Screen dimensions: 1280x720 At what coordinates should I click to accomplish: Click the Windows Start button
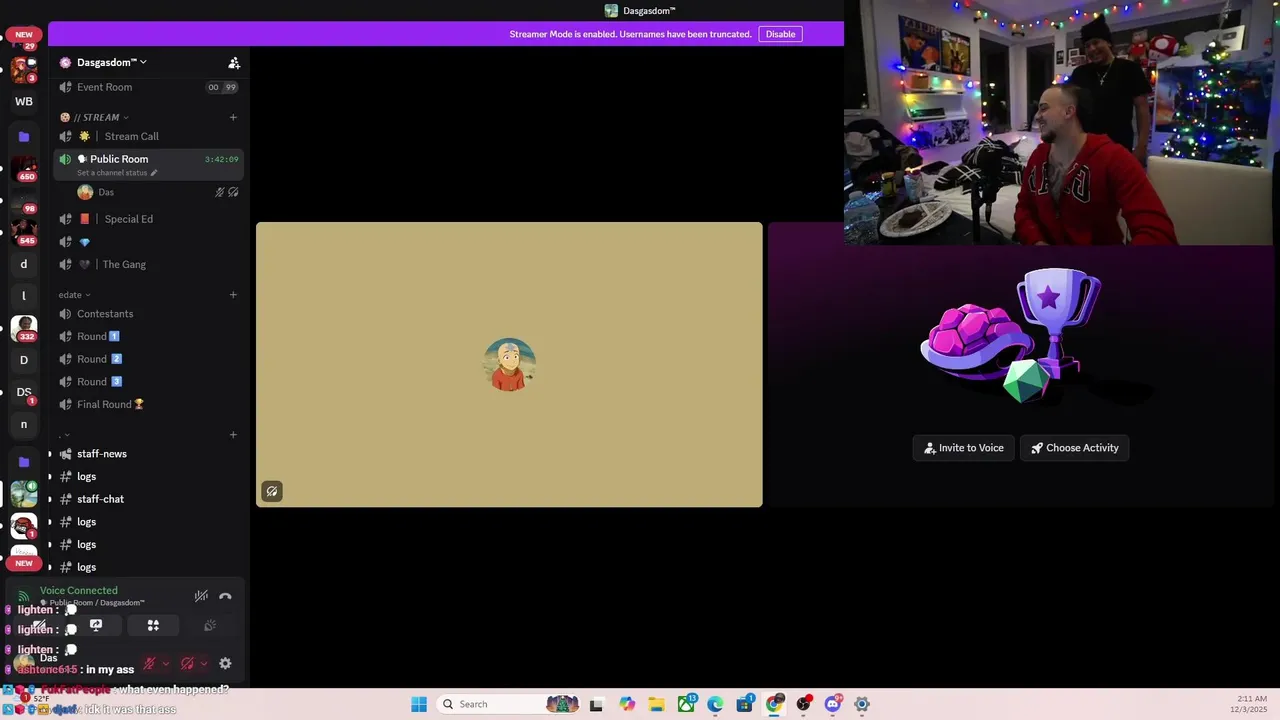pos(419,704)
